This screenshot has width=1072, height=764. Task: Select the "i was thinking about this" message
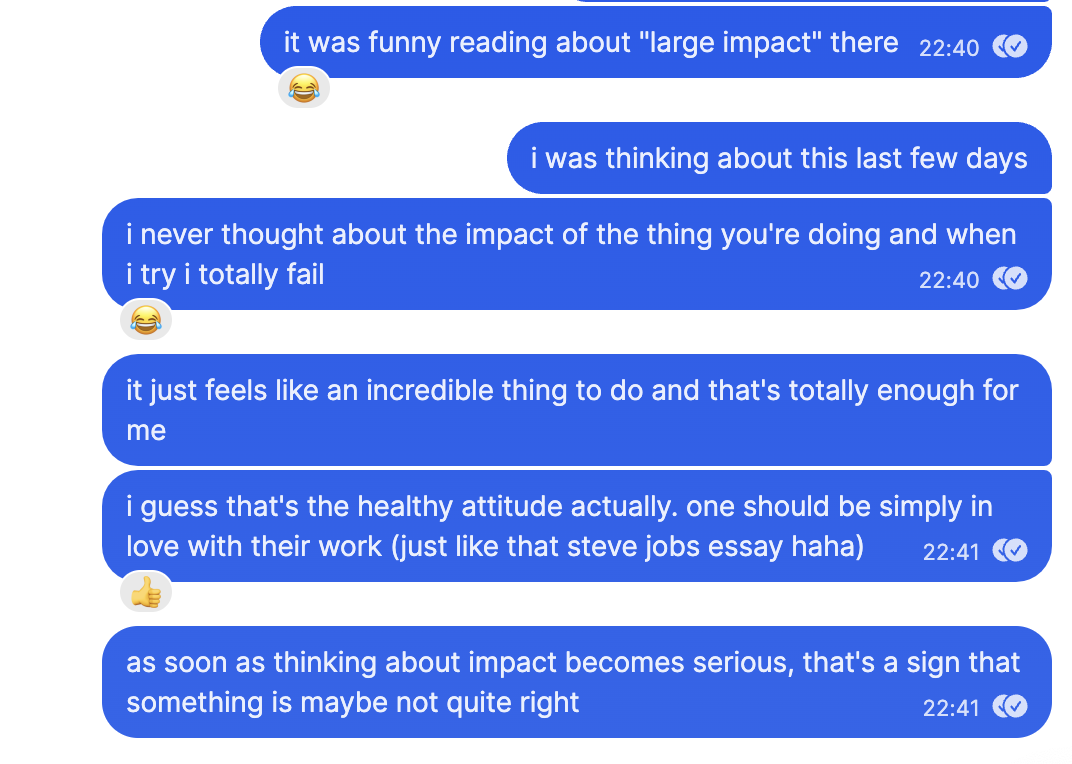778,159
